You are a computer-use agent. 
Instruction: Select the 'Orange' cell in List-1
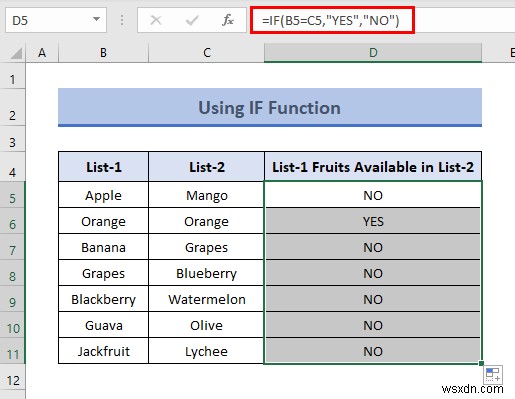click(103, 221)
